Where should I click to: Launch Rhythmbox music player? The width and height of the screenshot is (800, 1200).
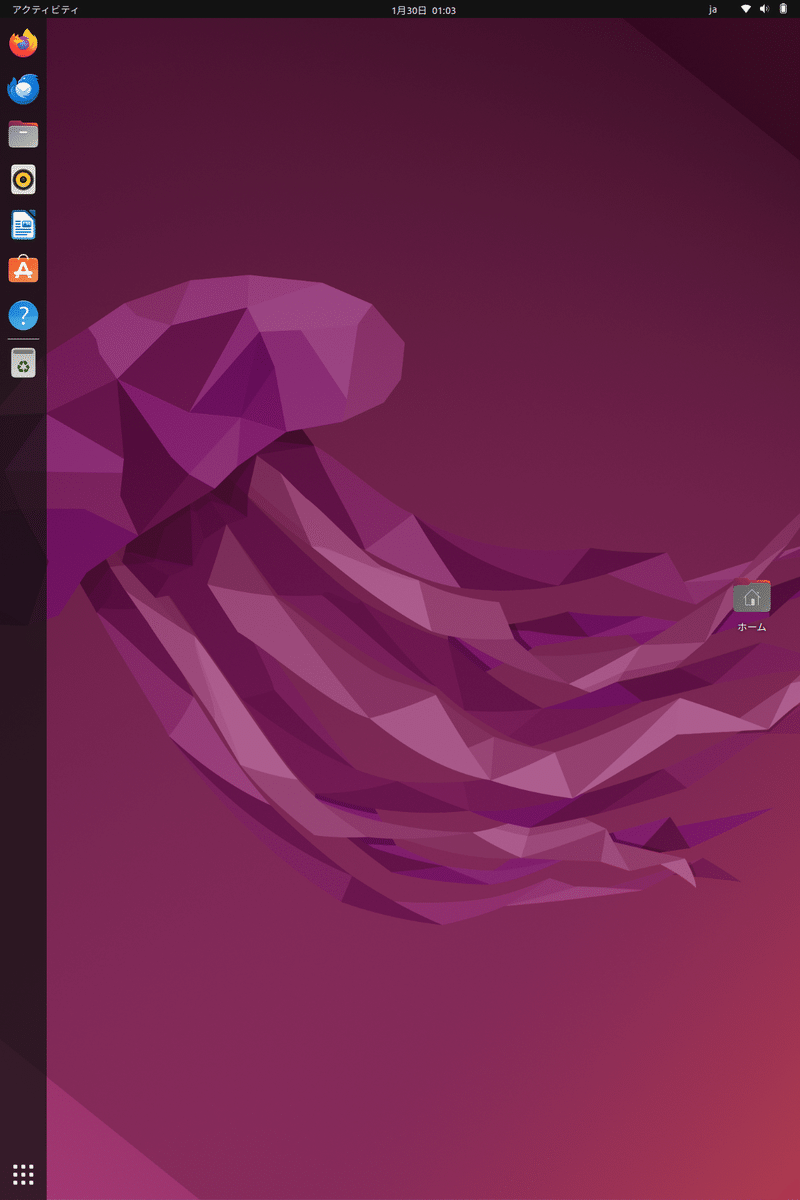pyautogui.click(x=23, y=180)
